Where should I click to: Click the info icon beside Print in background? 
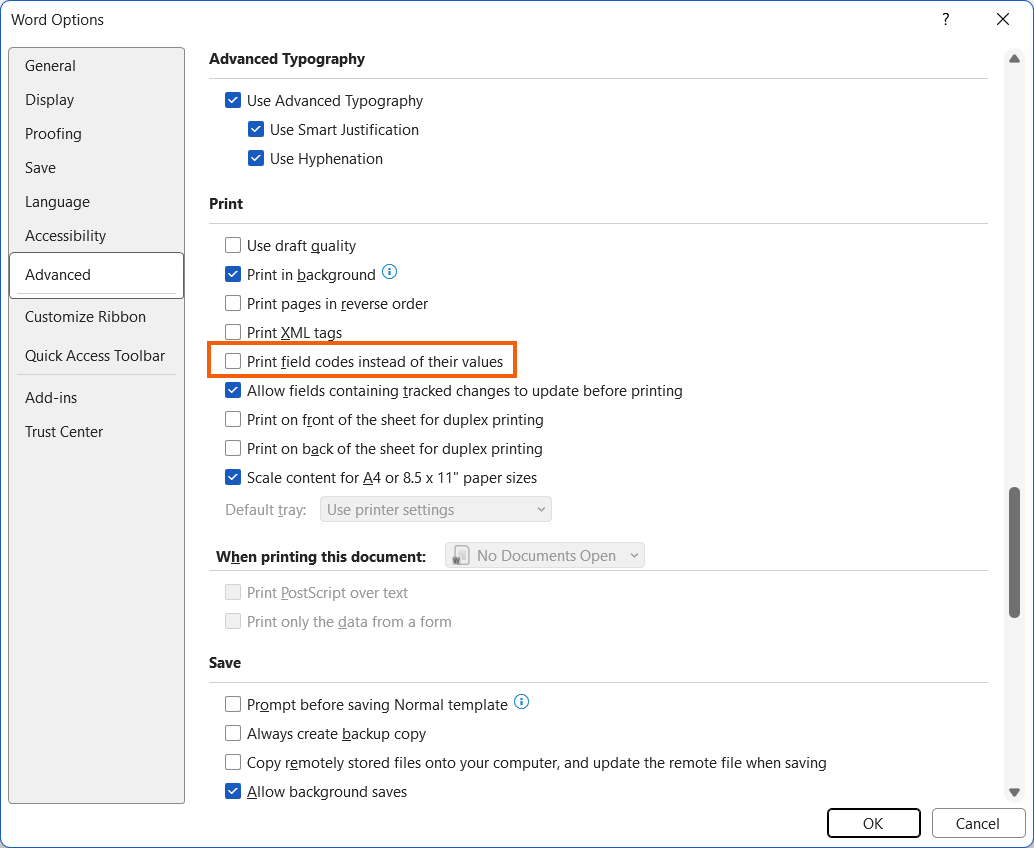coord(390,272)
